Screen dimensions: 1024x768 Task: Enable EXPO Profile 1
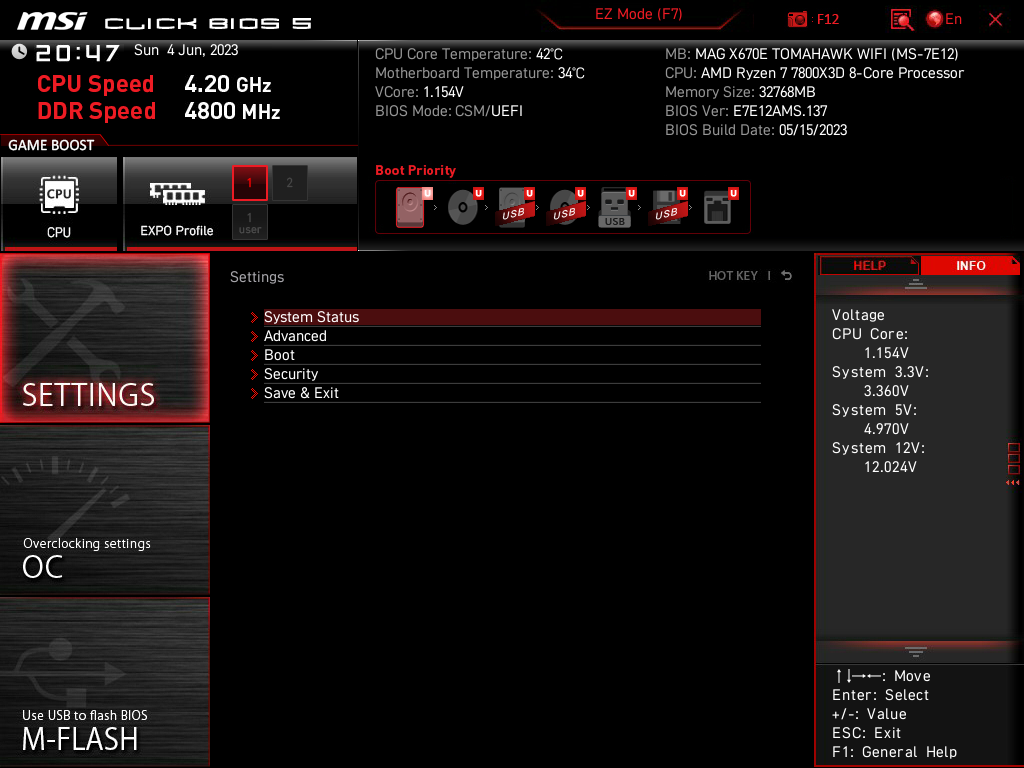click(250, 183)
